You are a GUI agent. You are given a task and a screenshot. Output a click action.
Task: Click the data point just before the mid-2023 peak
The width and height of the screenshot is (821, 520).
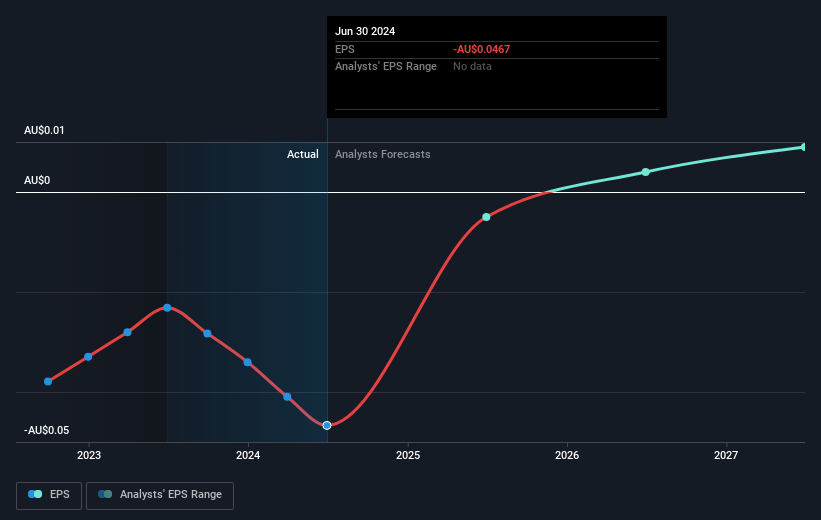tap(127, 332)
